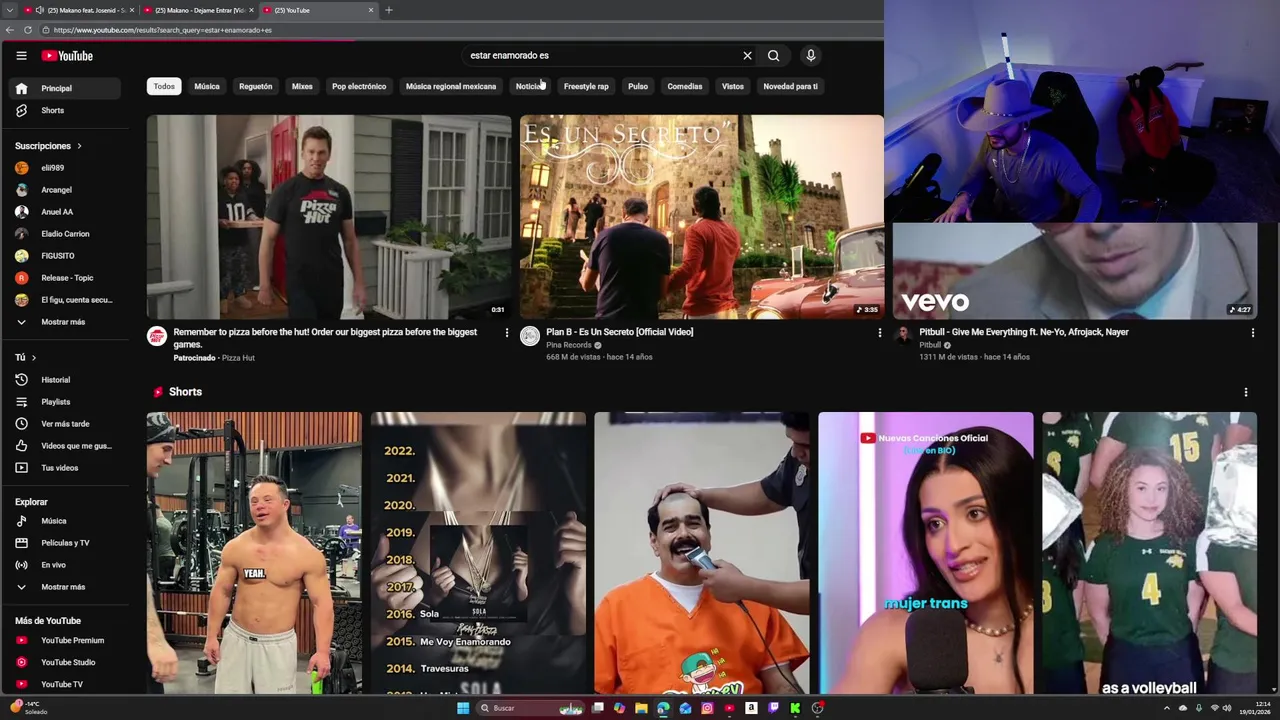The width and height of the screenshot is (1280, 720).
Task: Select the Música filter chip
Action: 207,86
